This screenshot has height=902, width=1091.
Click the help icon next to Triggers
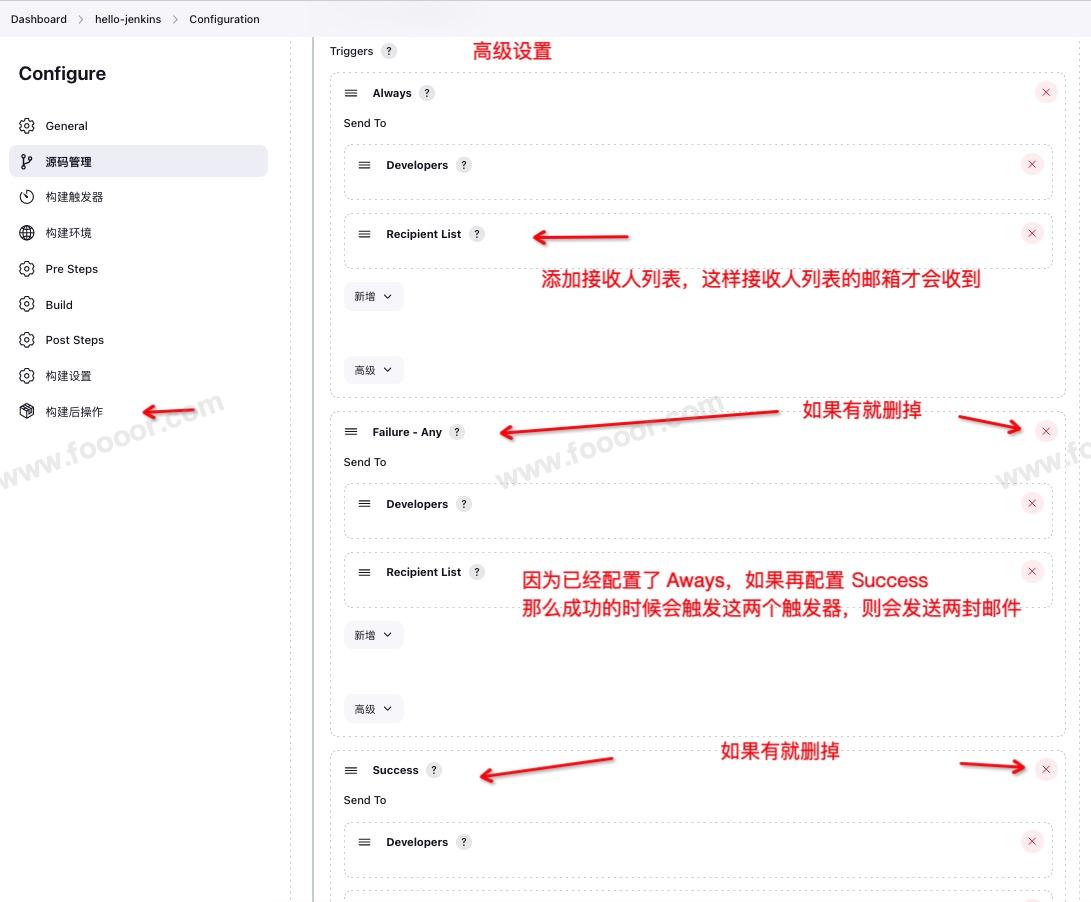(x=389, y=51)
